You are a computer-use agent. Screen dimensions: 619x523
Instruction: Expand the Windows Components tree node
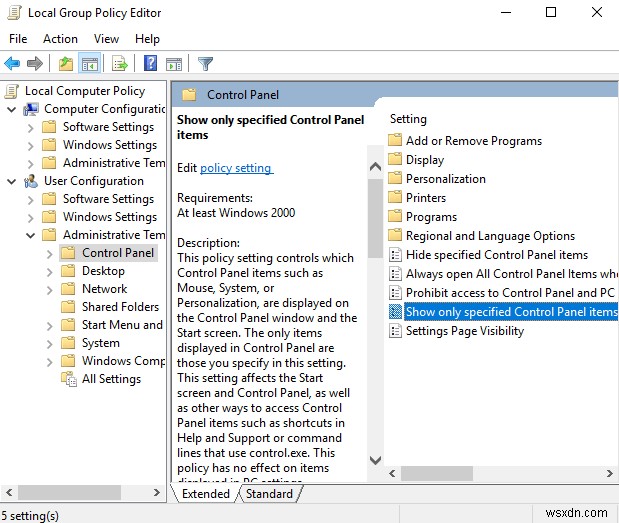click(x=49, y=362)
